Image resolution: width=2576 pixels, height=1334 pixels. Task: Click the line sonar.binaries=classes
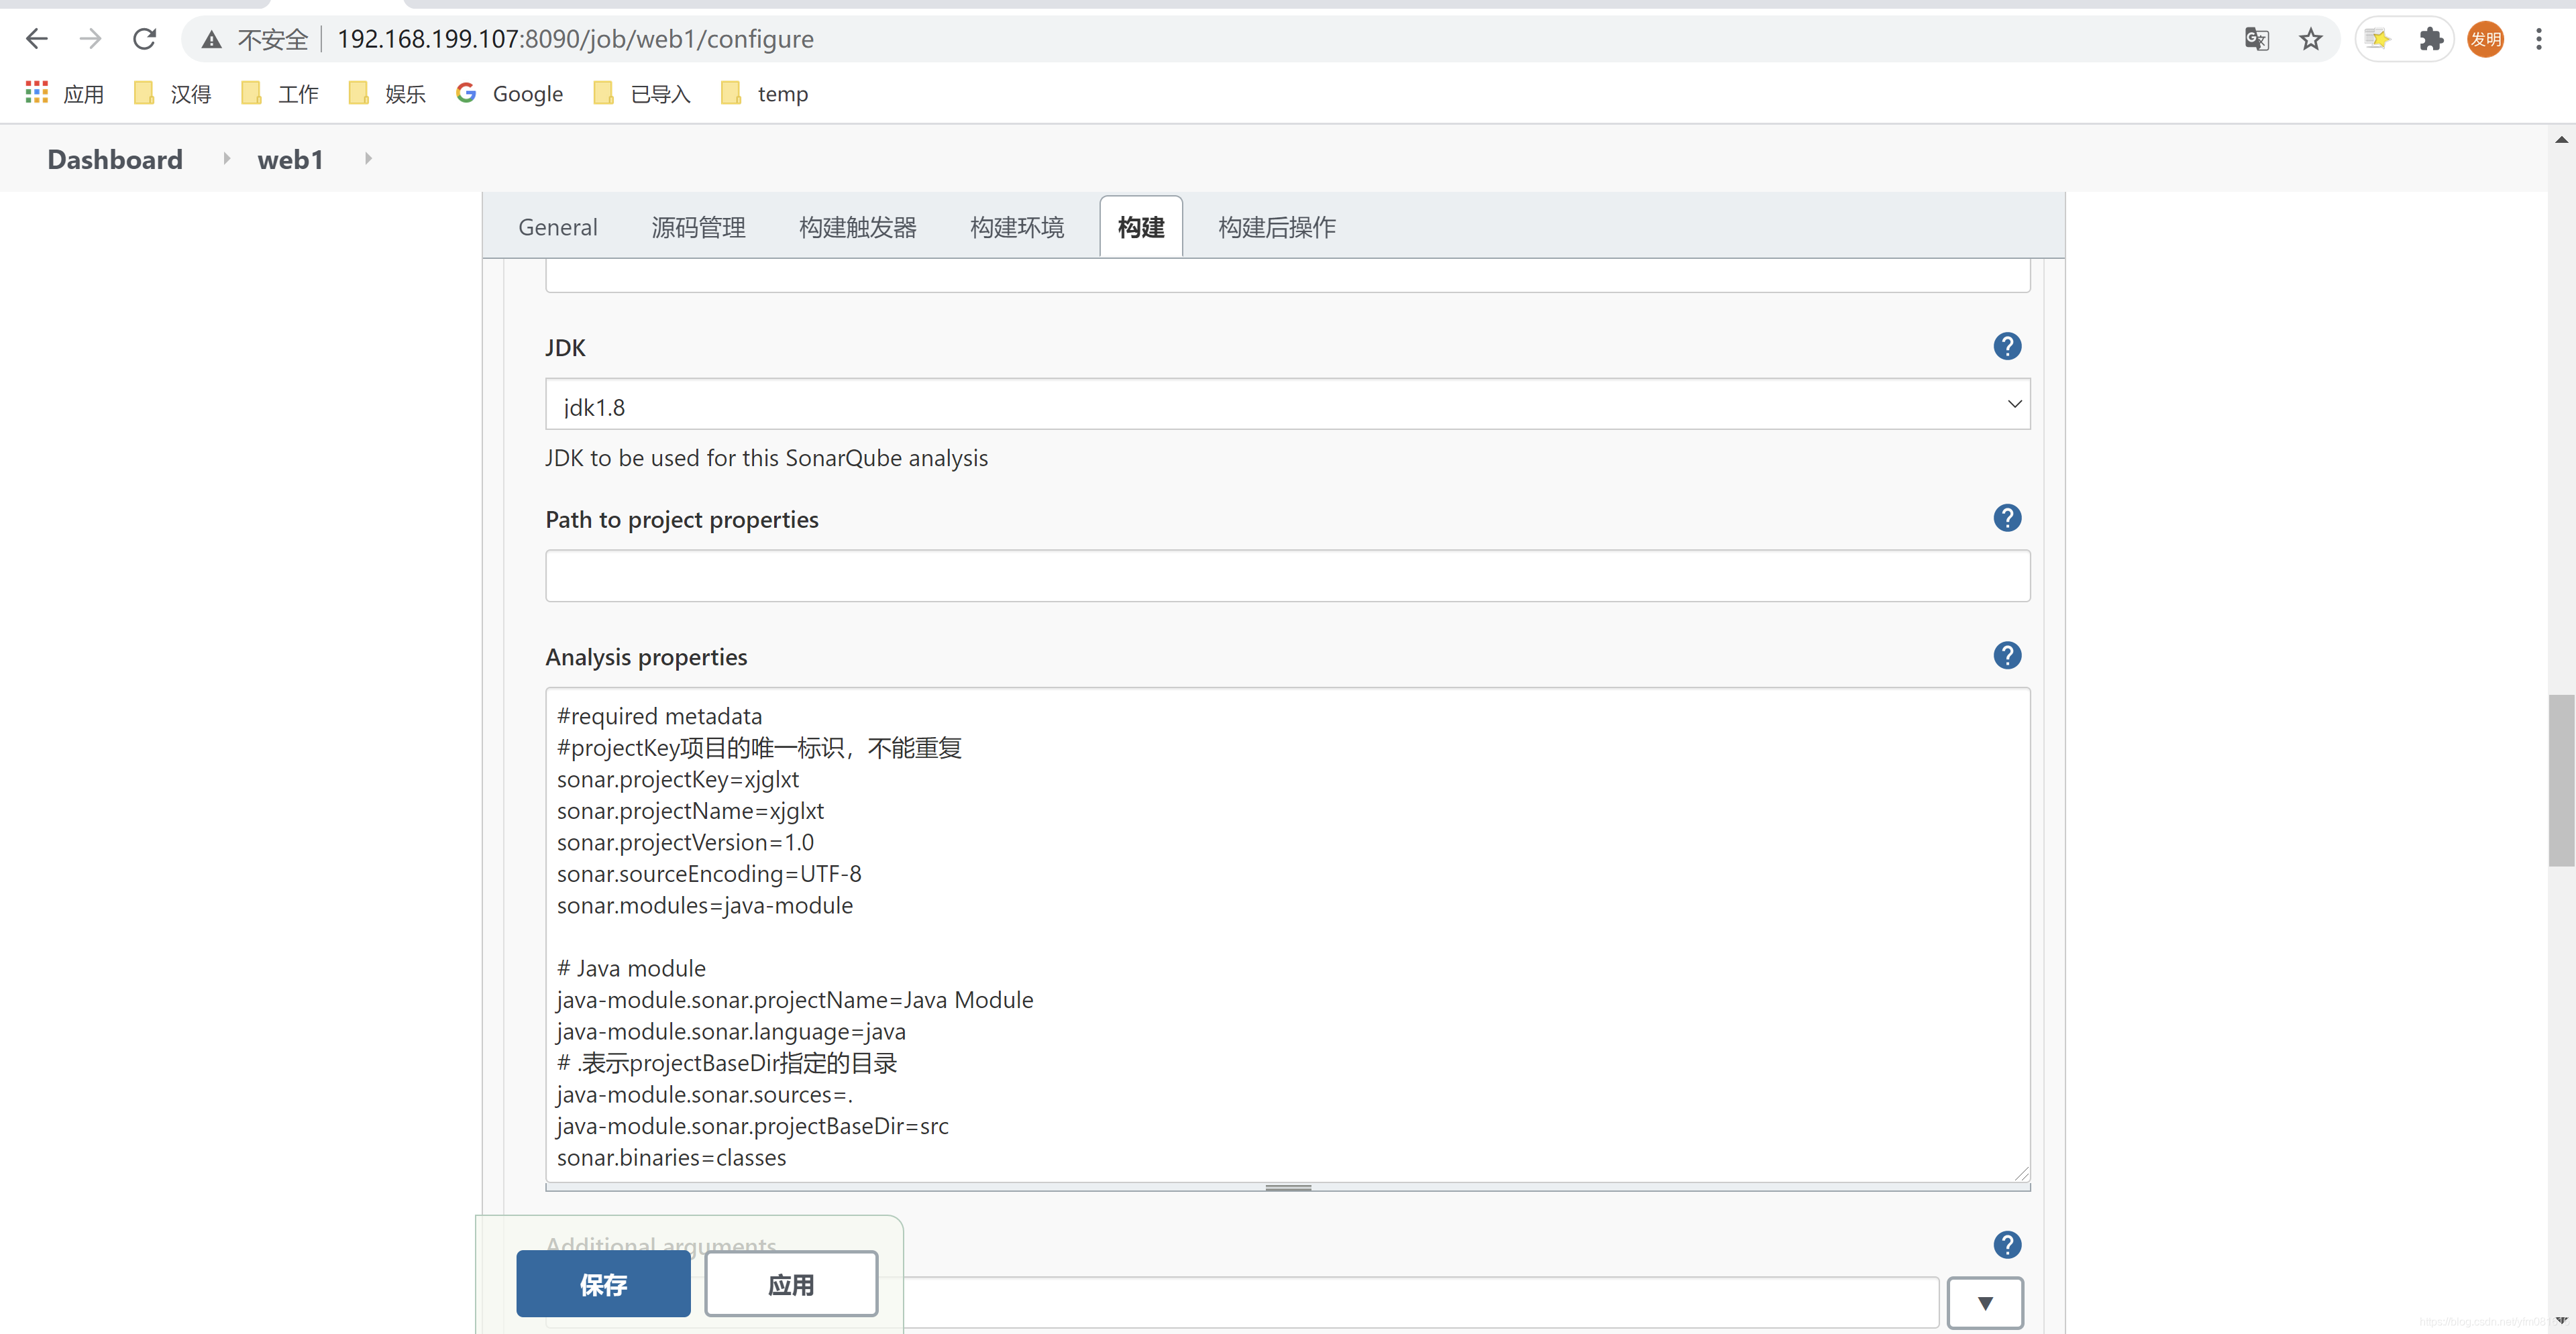pos(671,1157)
